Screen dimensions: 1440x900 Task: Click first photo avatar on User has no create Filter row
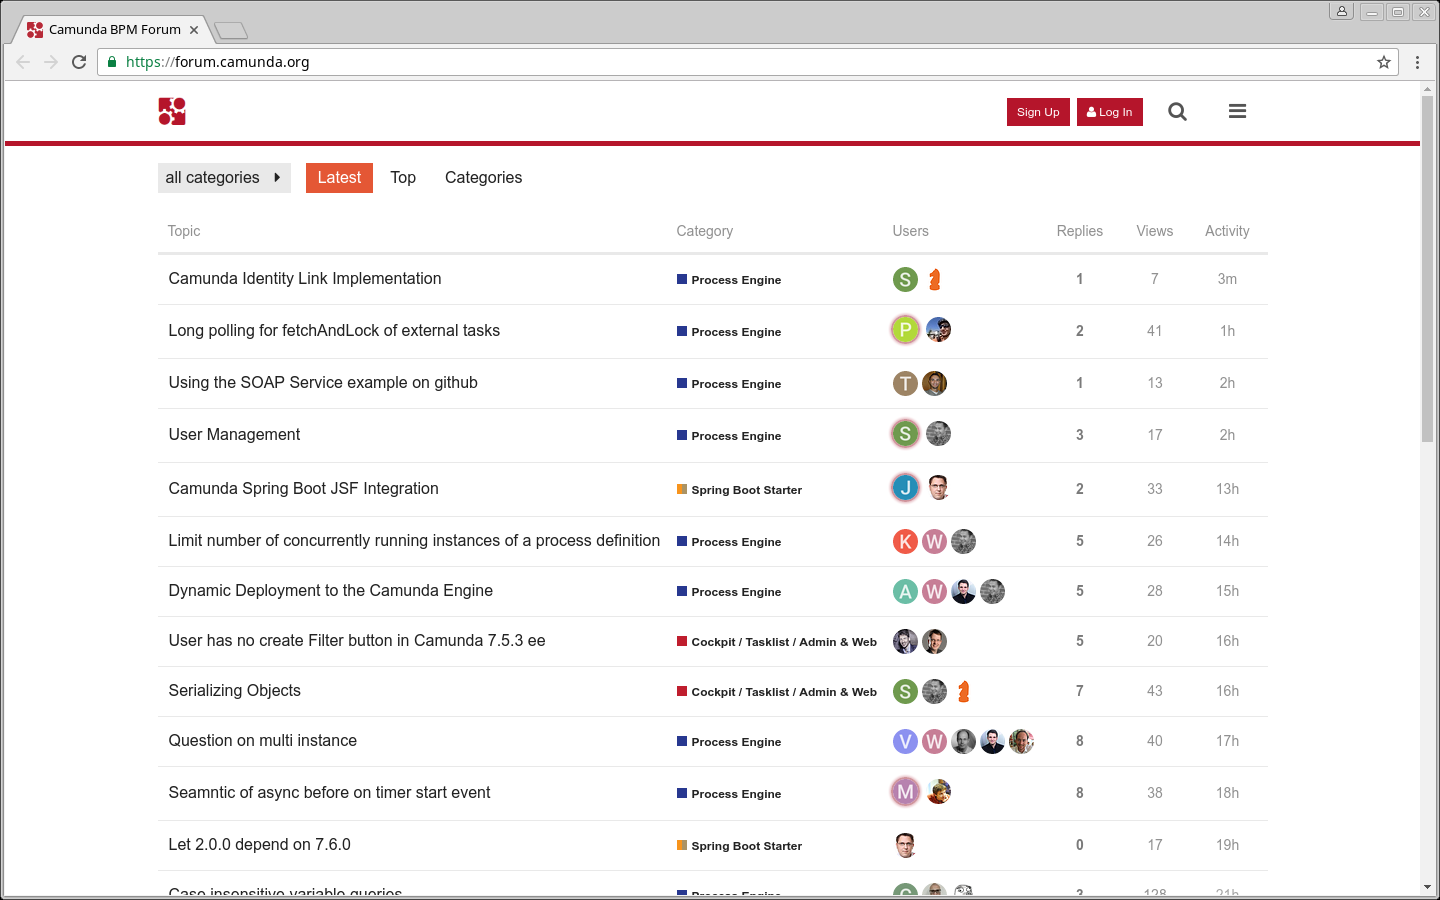pos(905,642)
